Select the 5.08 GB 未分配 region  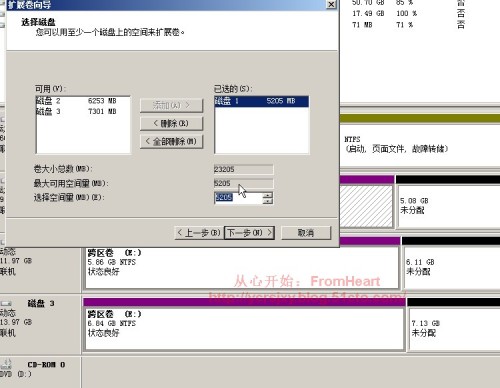pyautogui.click(x=449, y=206)
